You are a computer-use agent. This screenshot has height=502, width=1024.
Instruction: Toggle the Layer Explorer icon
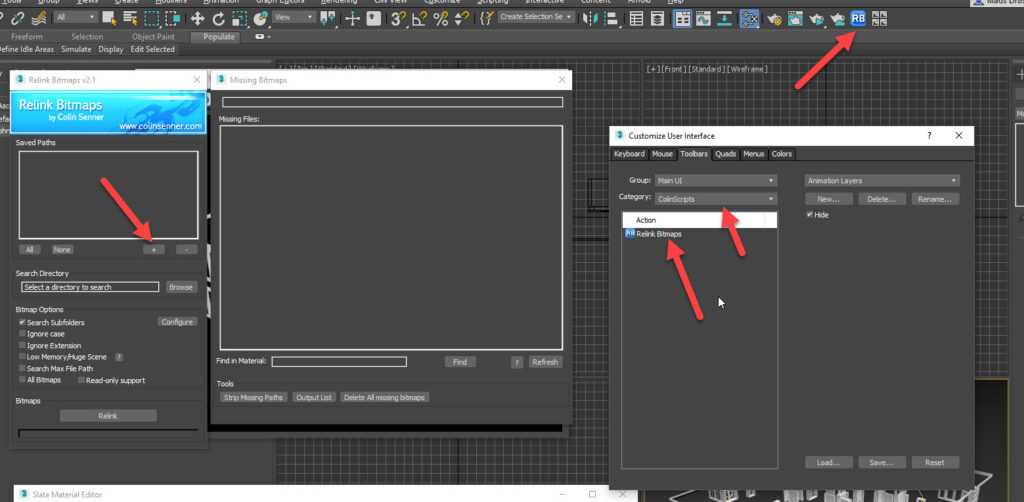[x=658, y=19]
